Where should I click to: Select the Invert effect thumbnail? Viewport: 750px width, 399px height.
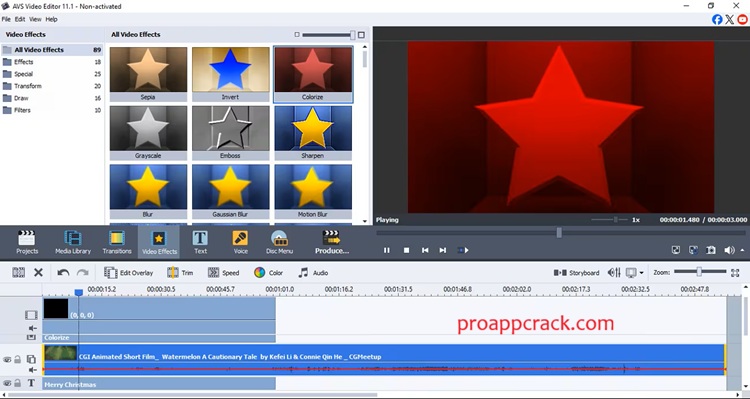(x=231, y=74)
